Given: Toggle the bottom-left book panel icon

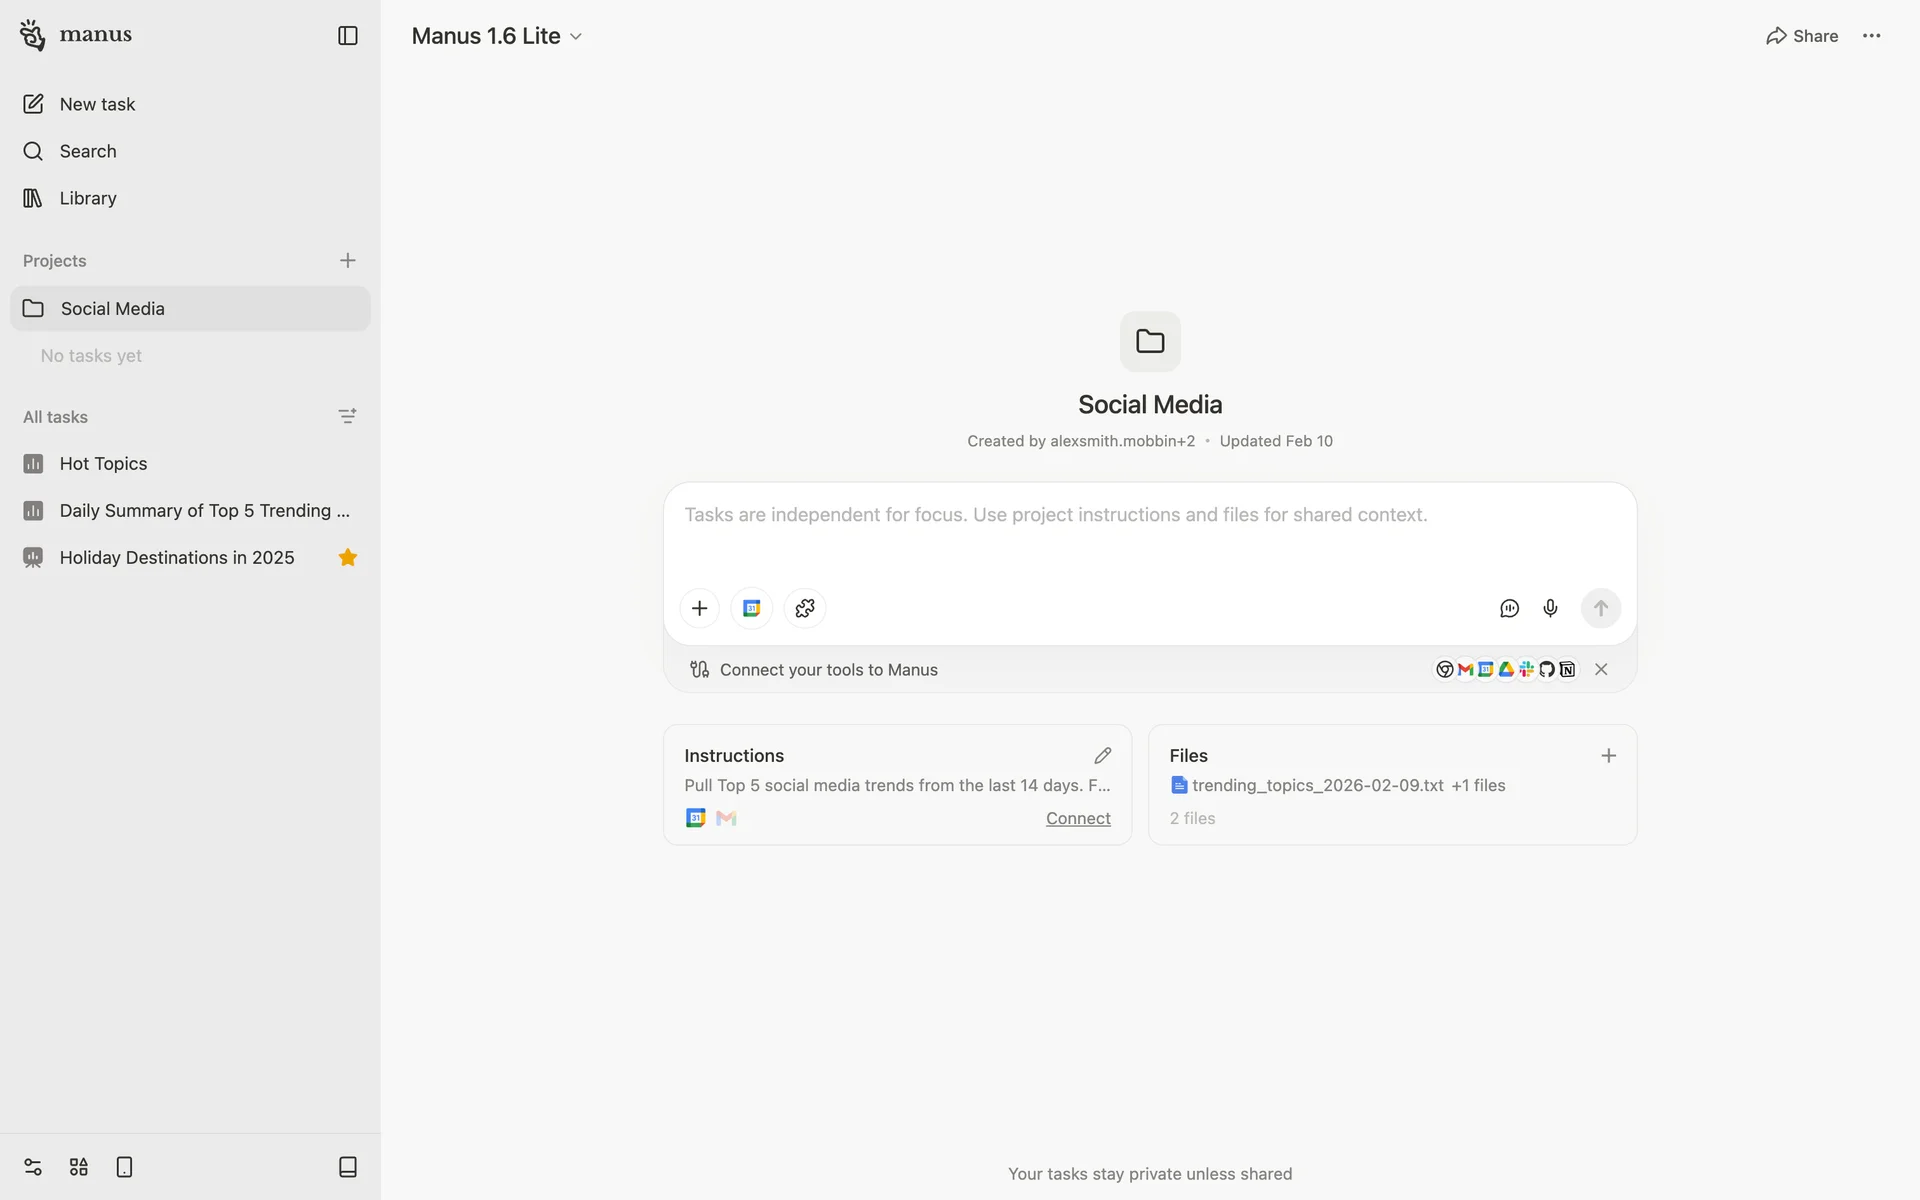Looking at the screenshot, I should point(347,1167).
